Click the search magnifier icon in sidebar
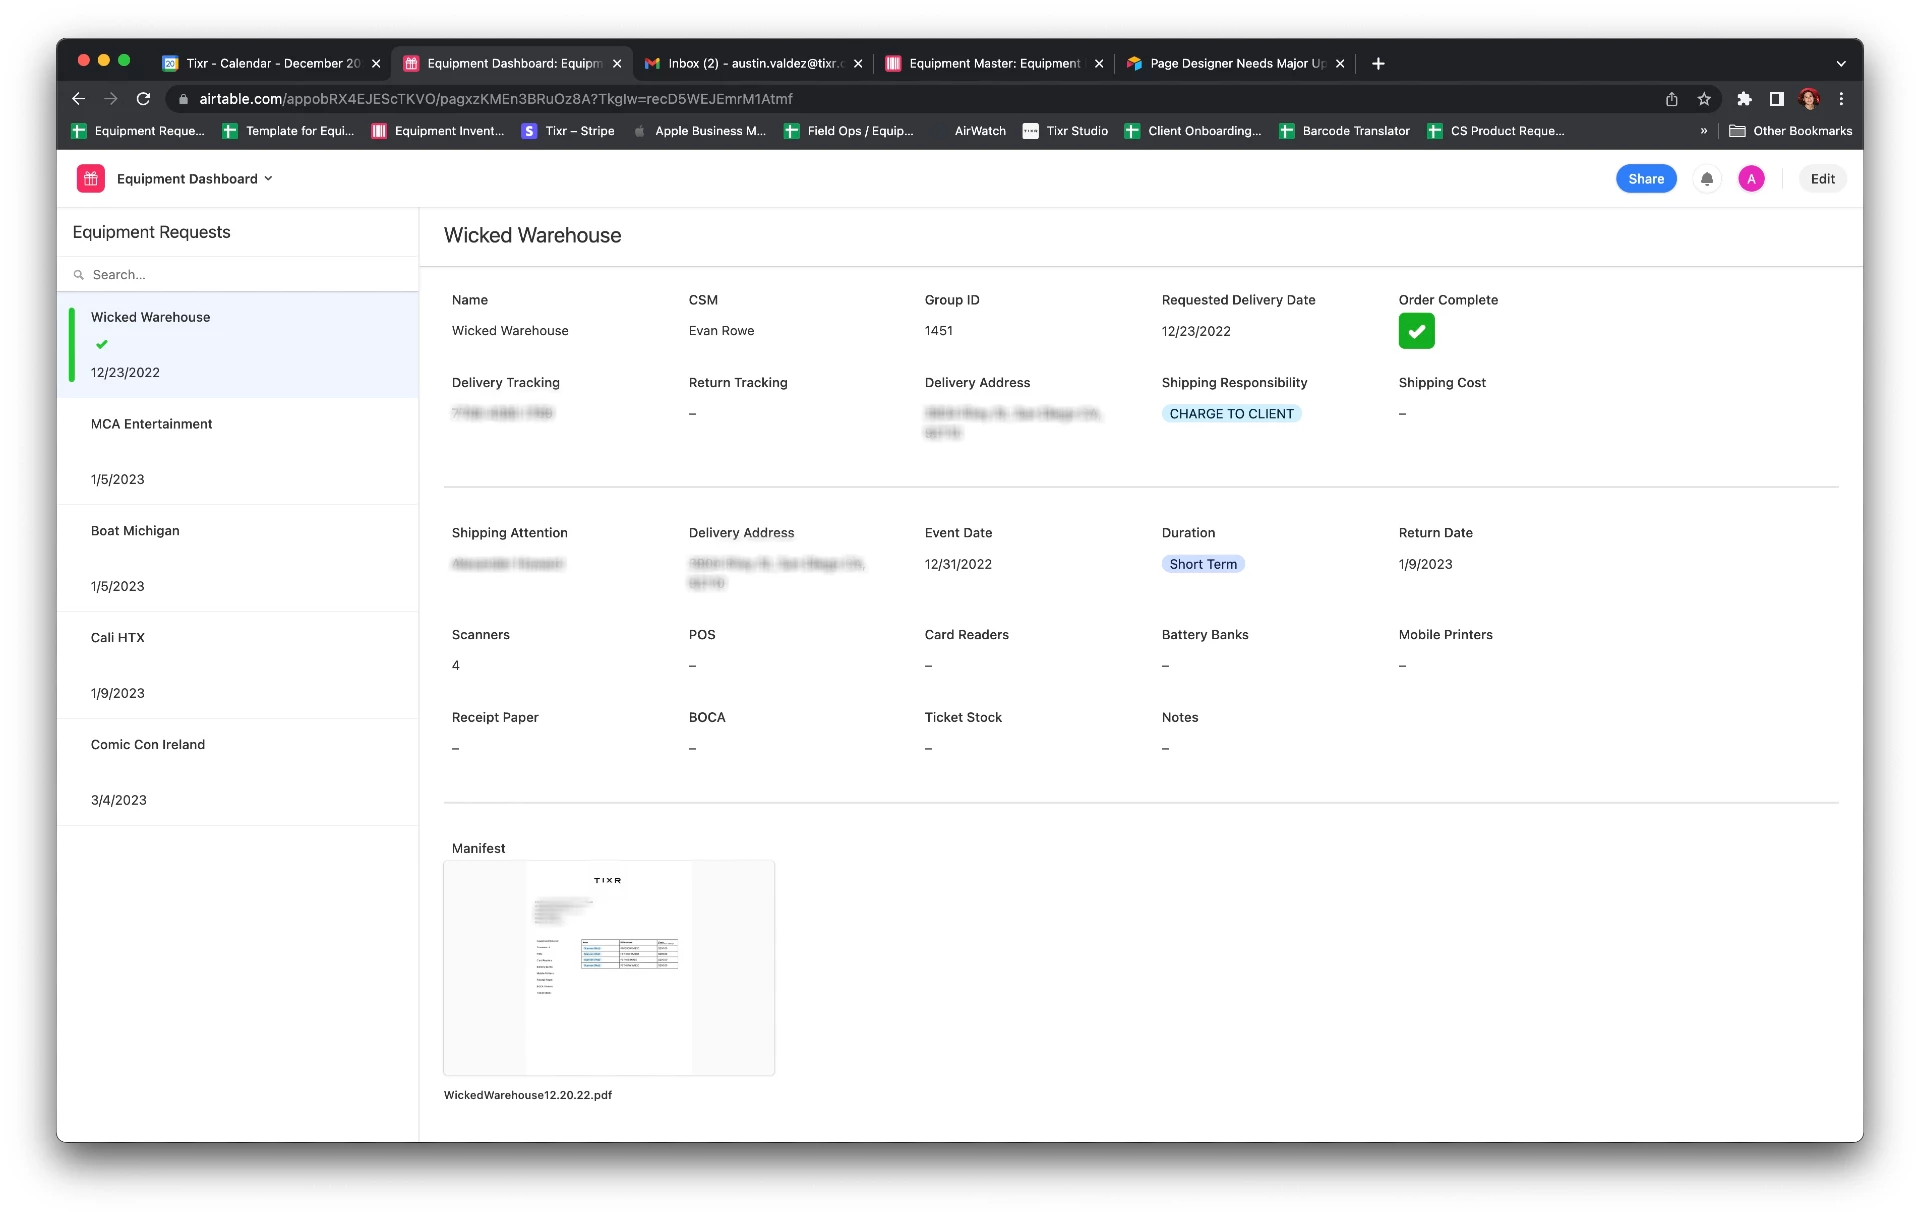Image resolution: width=1920 pixels, height=1217 pixels. point(78,275)
